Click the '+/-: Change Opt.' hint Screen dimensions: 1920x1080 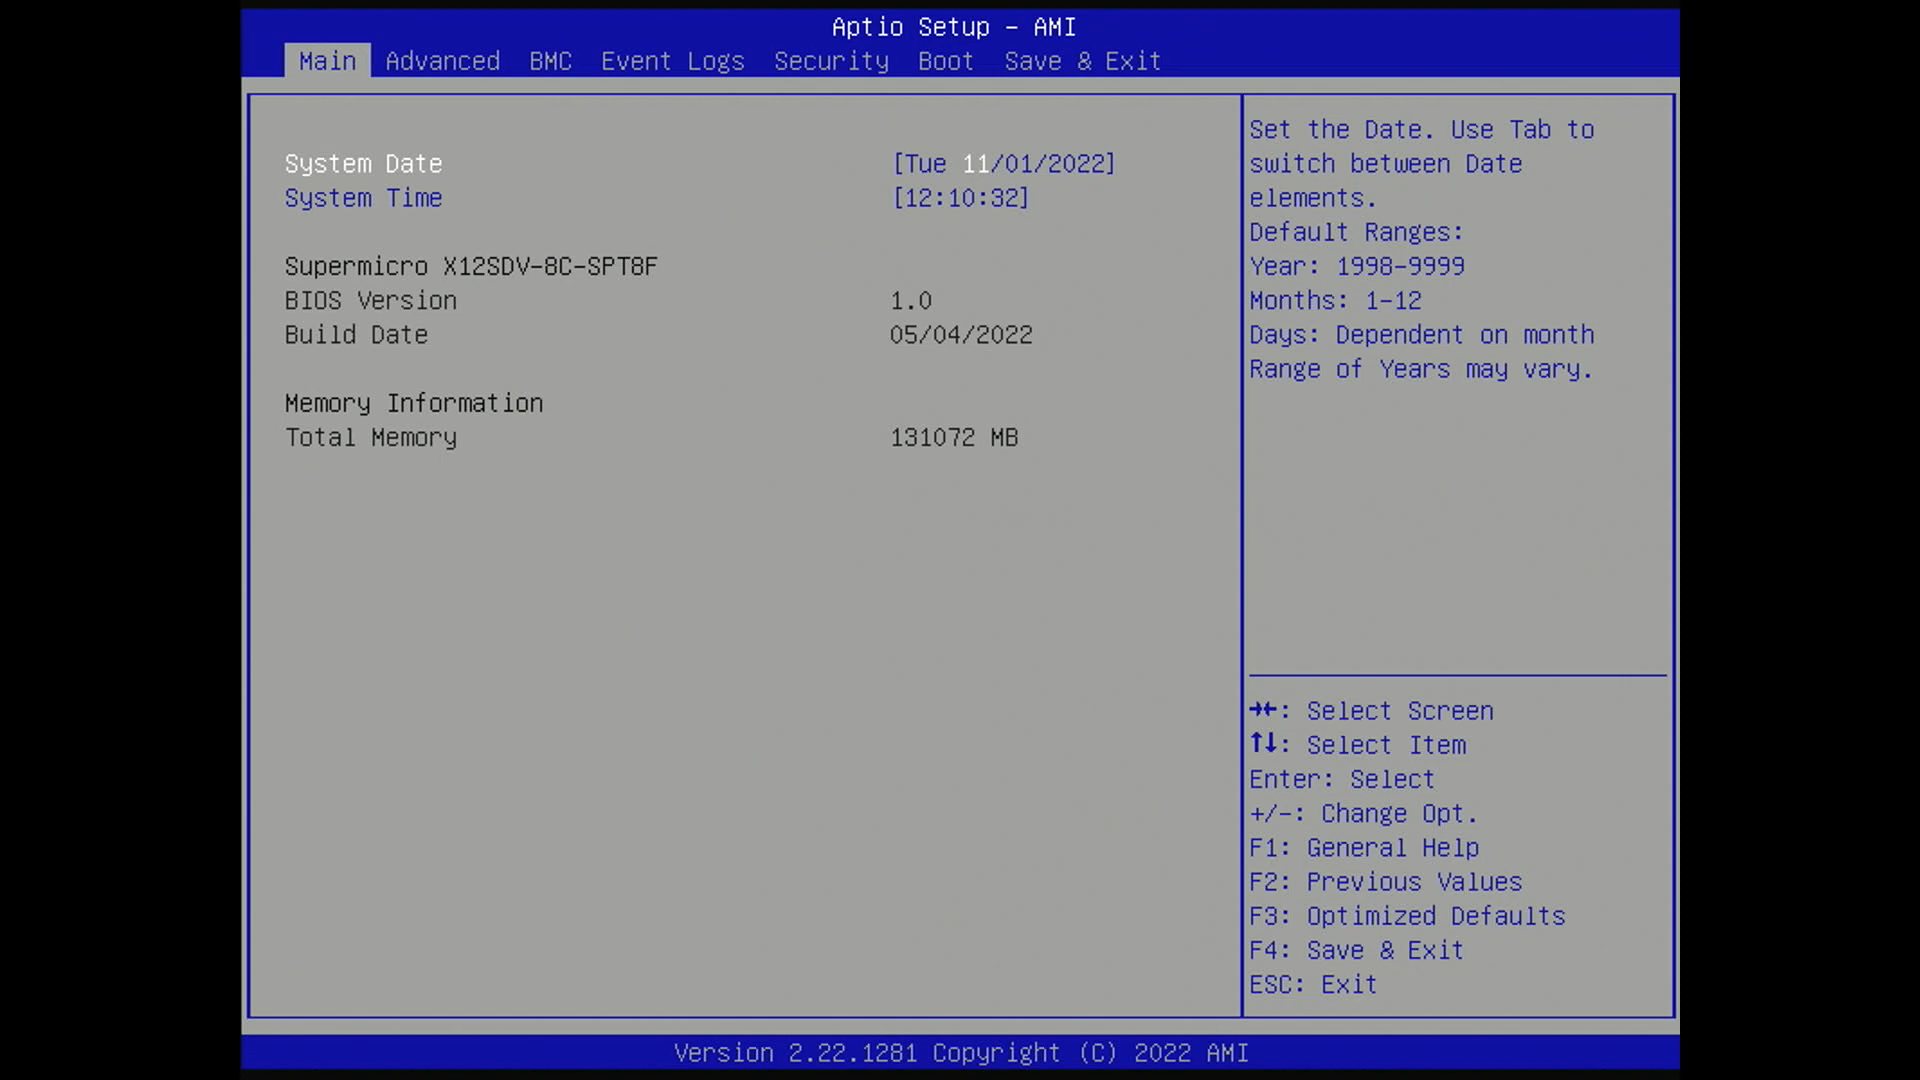coord(1363,814)
